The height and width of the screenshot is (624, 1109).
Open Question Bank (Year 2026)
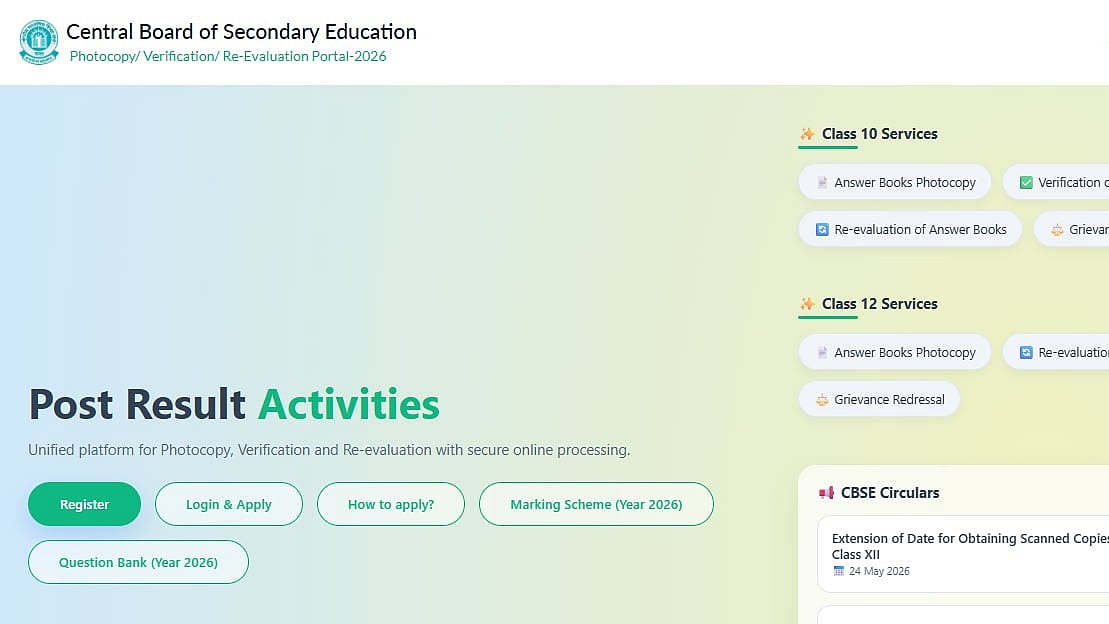pos(138,562)
